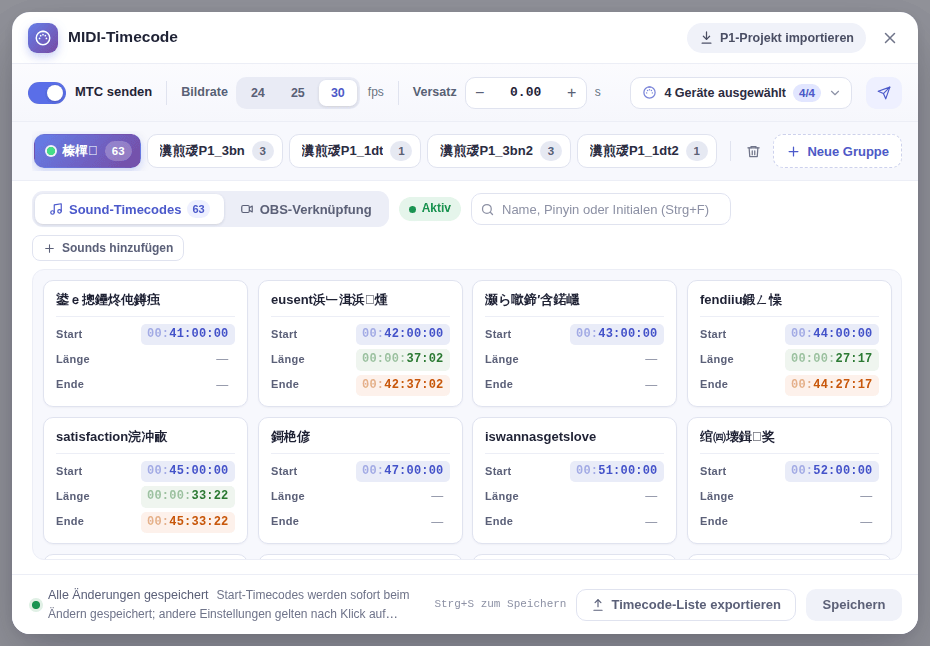Image resolution: width=930 pixels, height=646 pixels.
Task: Click the MIDI-Timecode app logo icon
Action: click(x=43, y=38)
